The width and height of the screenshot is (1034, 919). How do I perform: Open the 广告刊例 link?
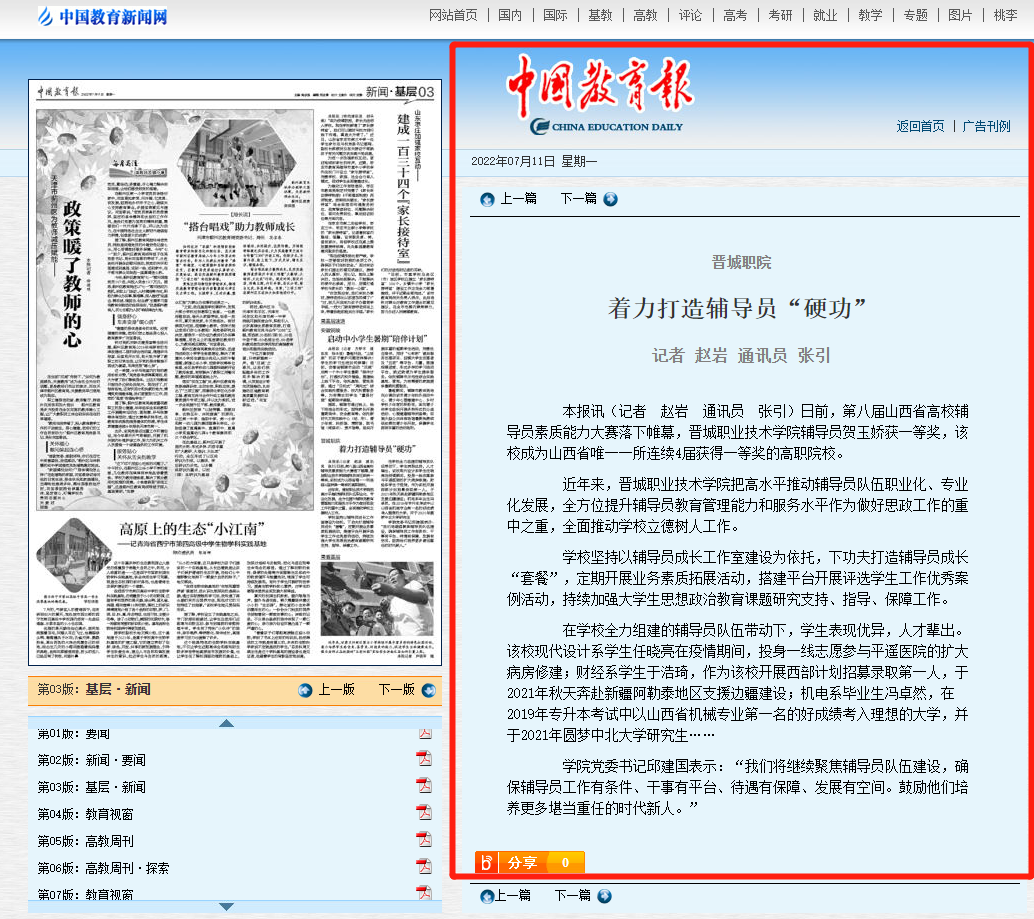coord(986,126)
